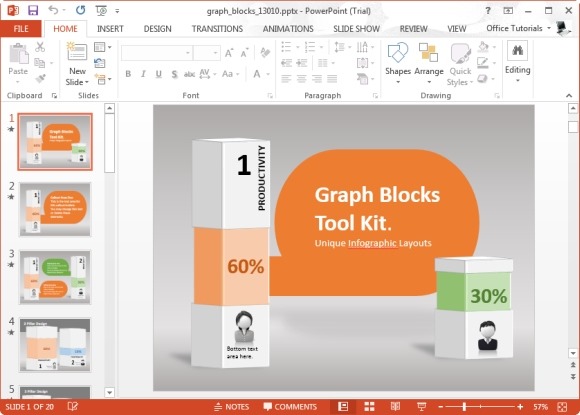The image size is (580, 415).
Task: Collapse the ribbon with the chevron
Action: 569,95
